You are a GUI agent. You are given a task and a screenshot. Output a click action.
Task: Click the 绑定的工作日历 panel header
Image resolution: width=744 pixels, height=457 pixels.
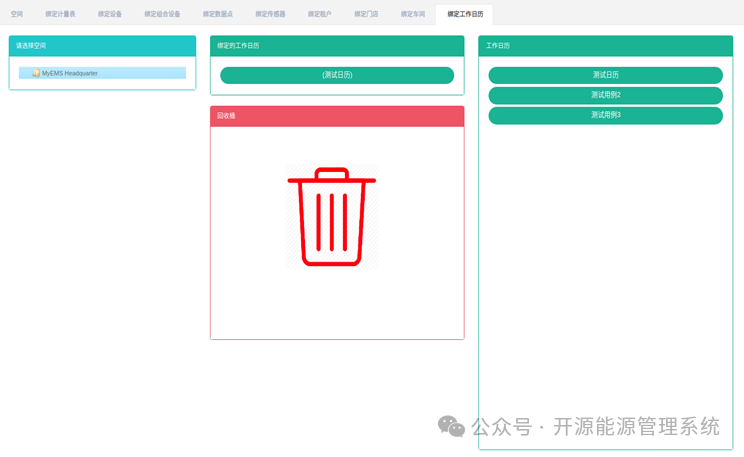(337, 46)
